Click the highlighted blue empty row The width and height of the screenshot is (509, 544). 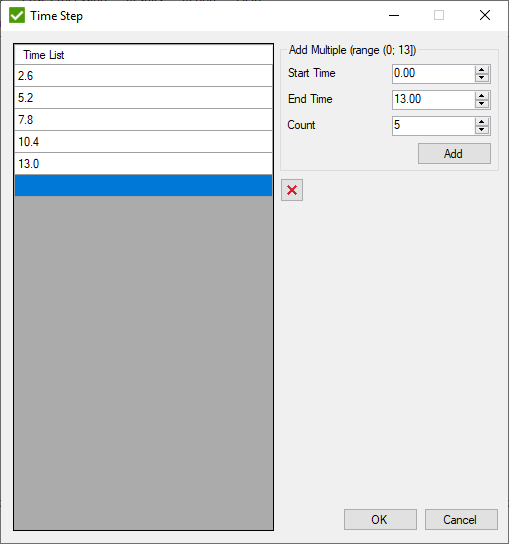point(143,186)
